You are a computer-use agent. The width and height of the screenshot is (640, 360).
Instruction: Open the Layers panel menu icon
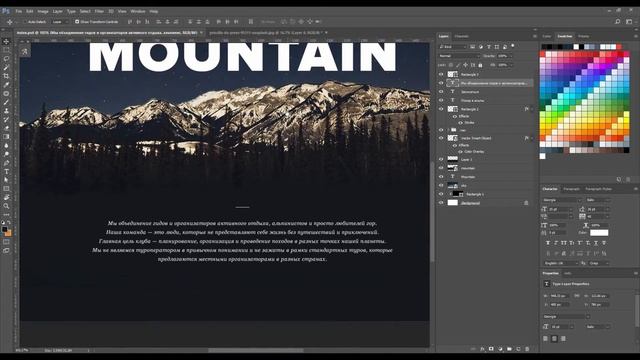click(x=535, y=36)
